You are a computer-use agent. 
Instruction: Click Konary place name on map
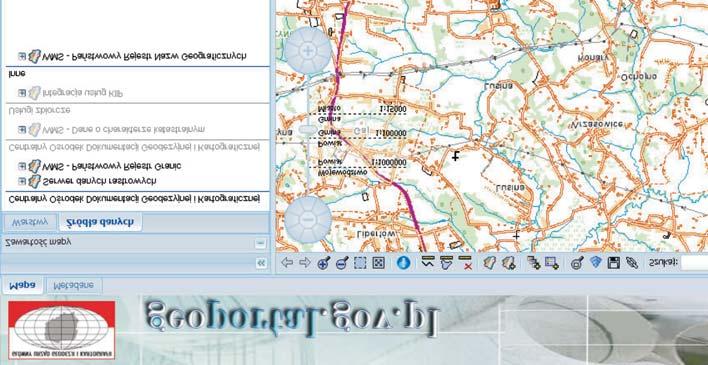pos(594,58)
